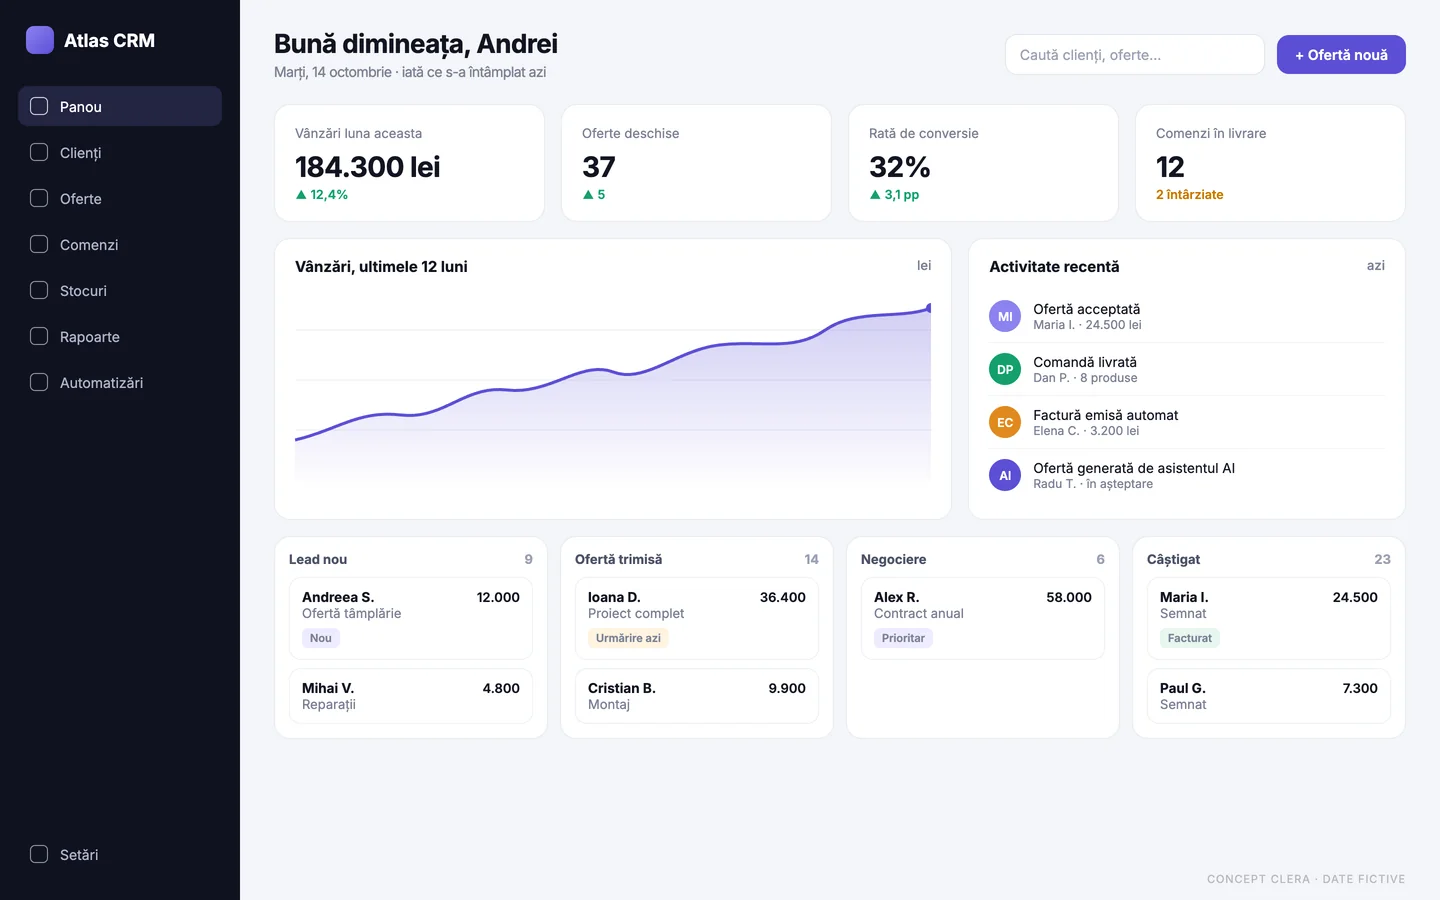The width and height of the screenshot is (1440, 900).
Task: Click the orange EC avatar
Action: click(x=1005, y=422)
